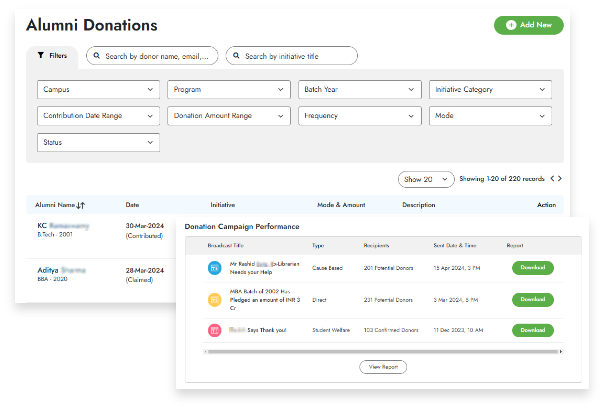Screen dimensions: 604x410
Task: Go to previous page of records
Action: click(550, 179)
